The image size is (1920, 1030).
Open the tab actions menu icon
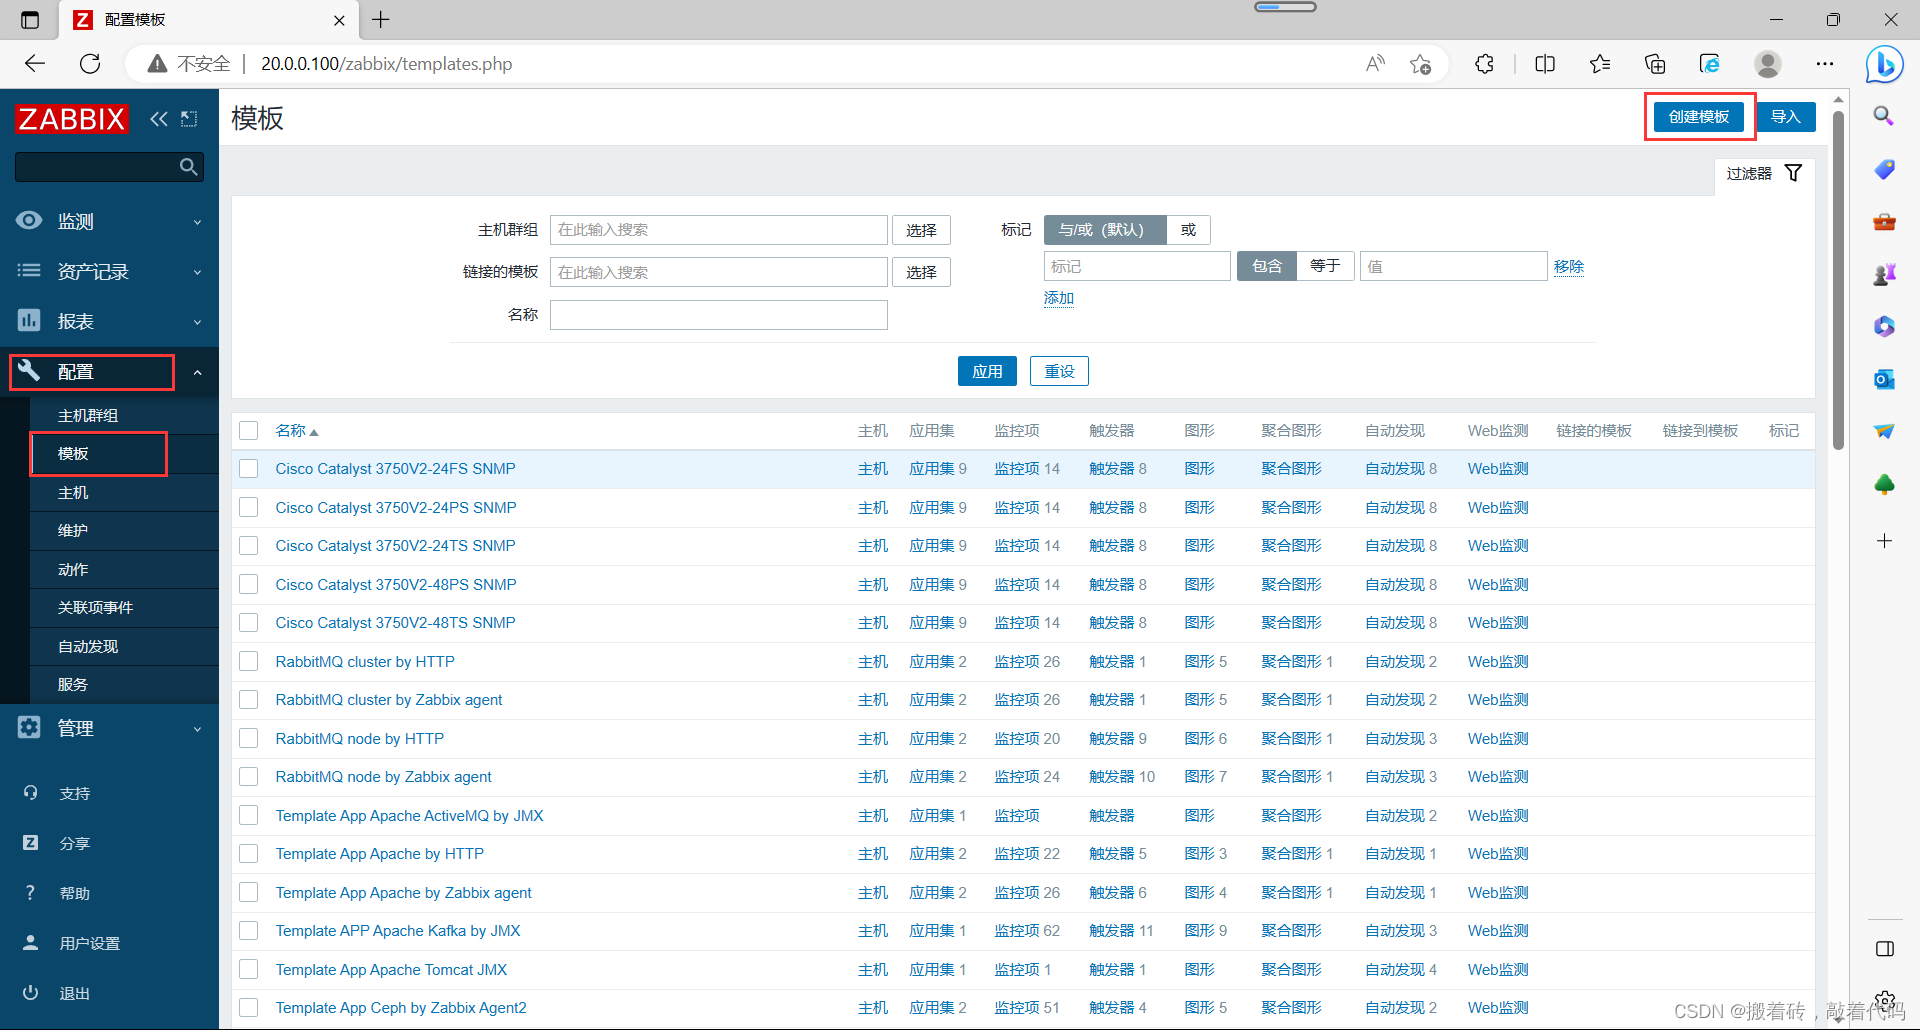(x=30, y=19)
